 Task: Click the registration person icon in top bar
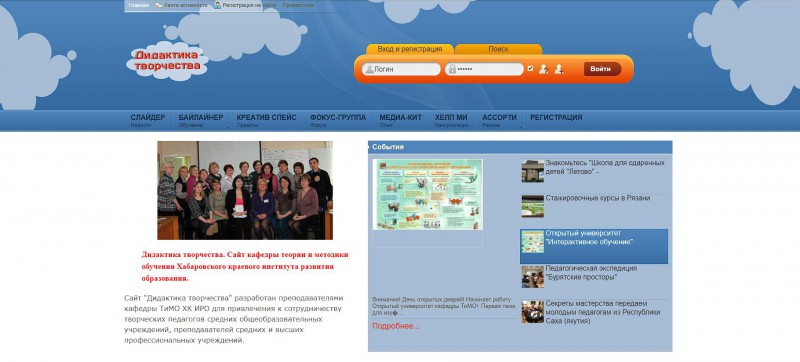click(x=217, y=5)
